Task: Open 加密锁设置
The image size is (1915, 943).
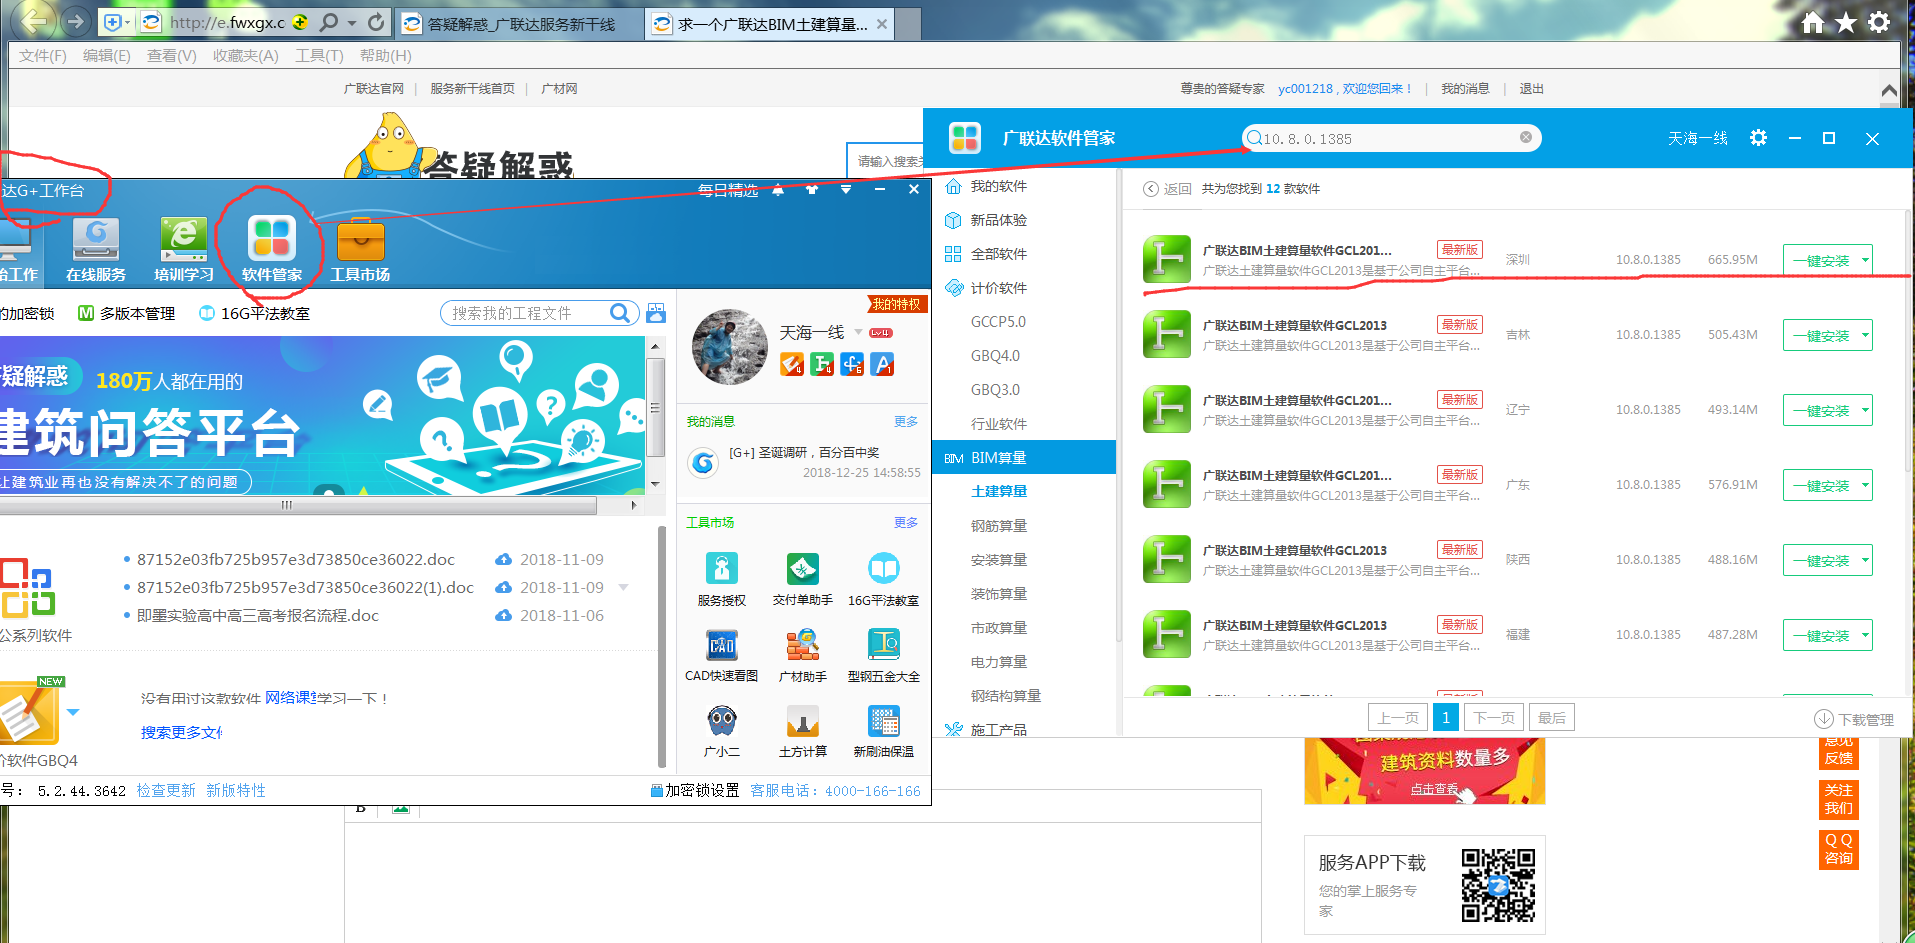Action: pos(695,790)
